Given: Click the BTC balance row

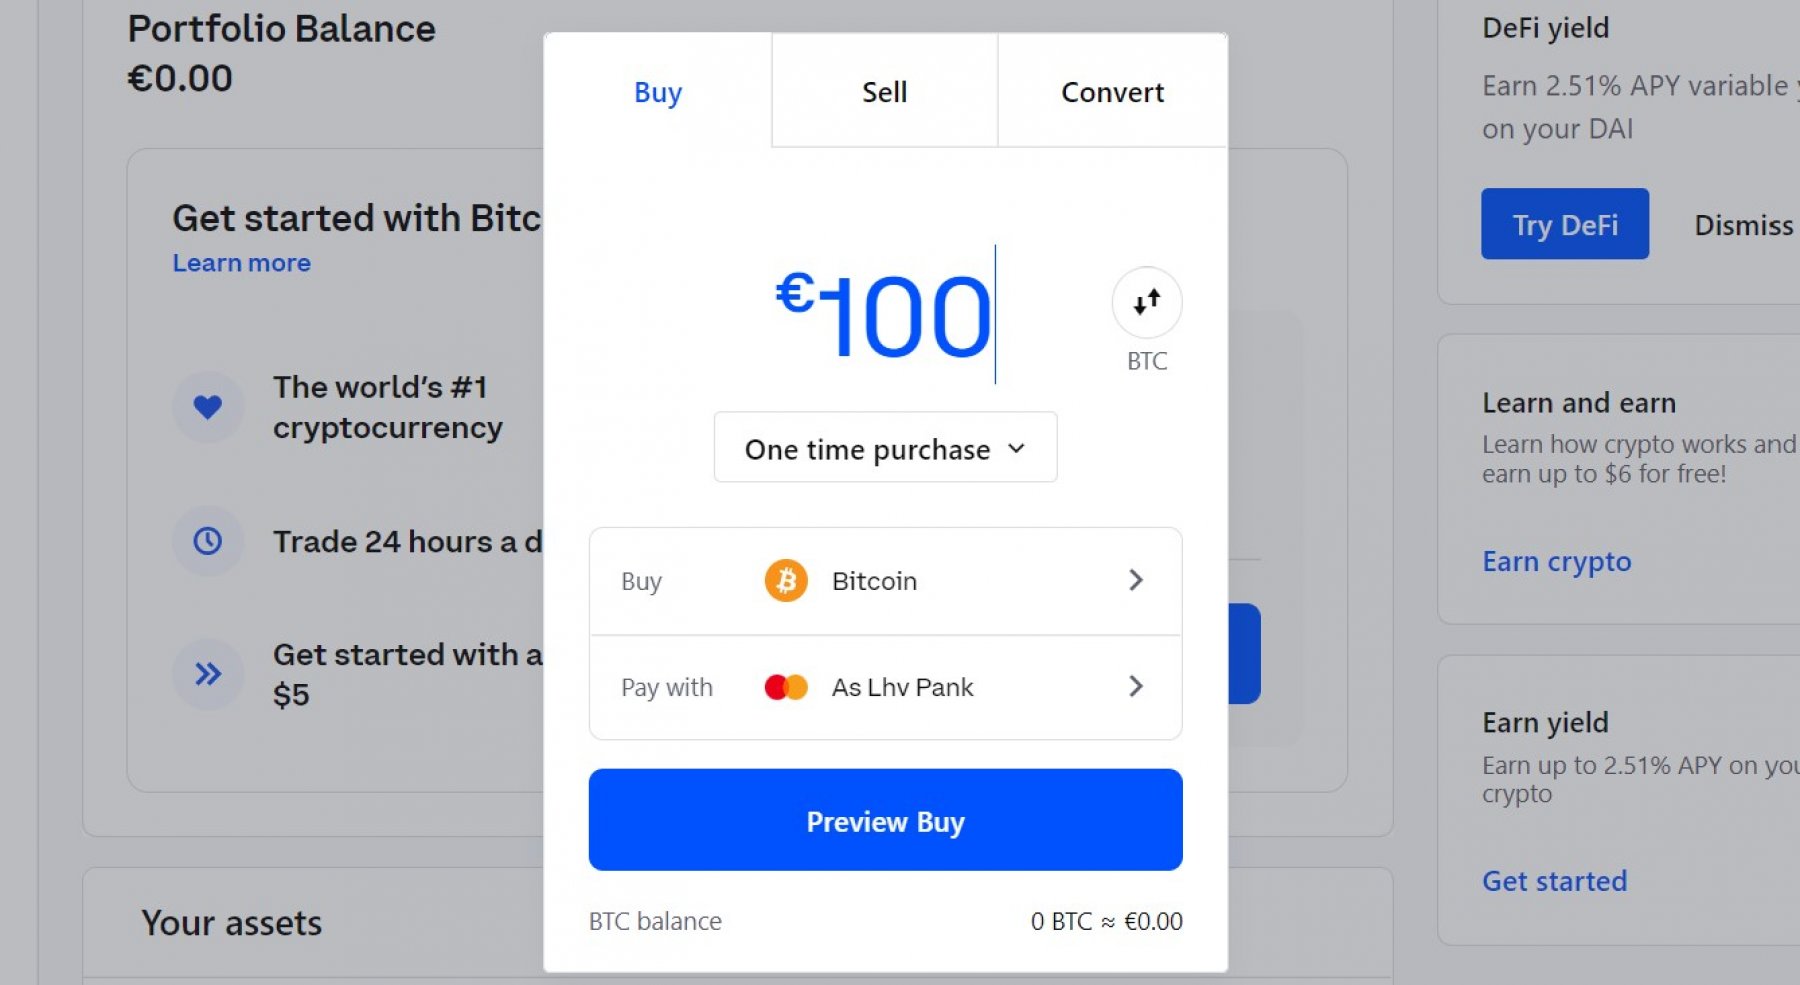Looking at the screenshot, I should (885, 921).
